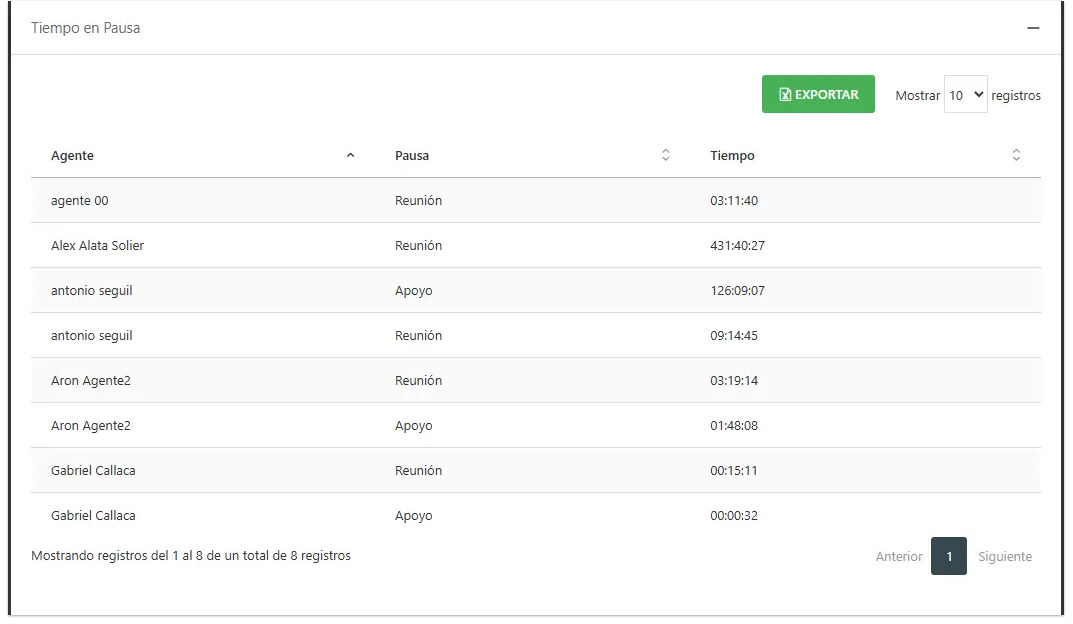Click the time value 126:09:07

(737, 291)
